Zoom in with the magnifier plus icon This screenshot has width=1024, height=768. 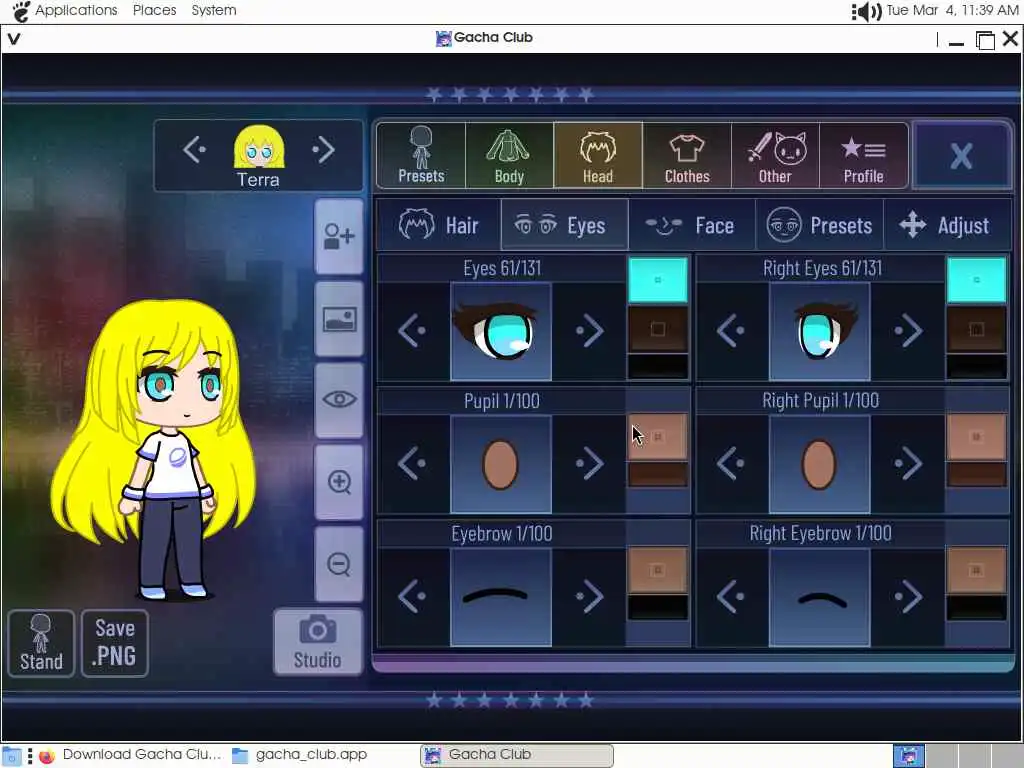coord(339,482)
